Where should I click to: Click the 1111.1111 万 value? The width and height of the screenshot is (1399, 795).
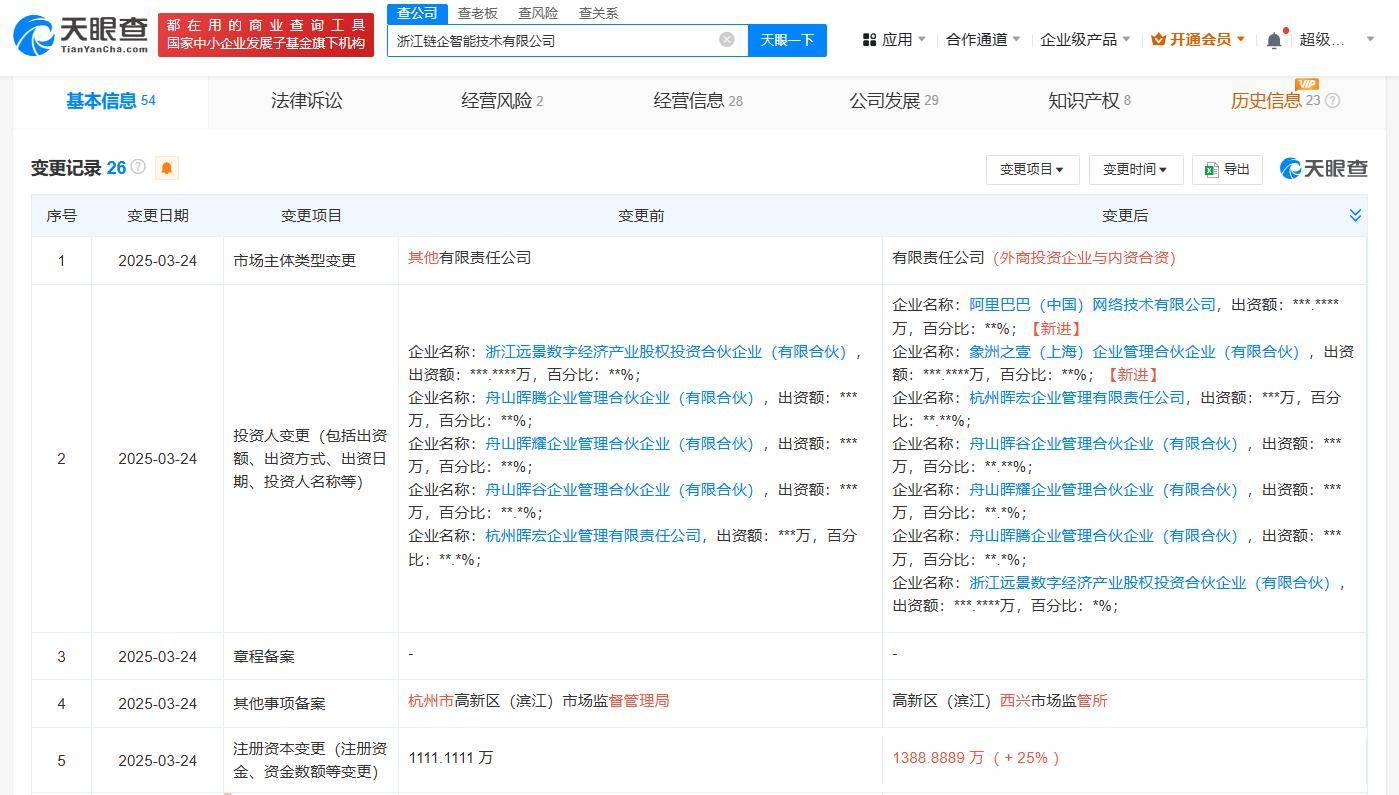(x=450, y=757)
